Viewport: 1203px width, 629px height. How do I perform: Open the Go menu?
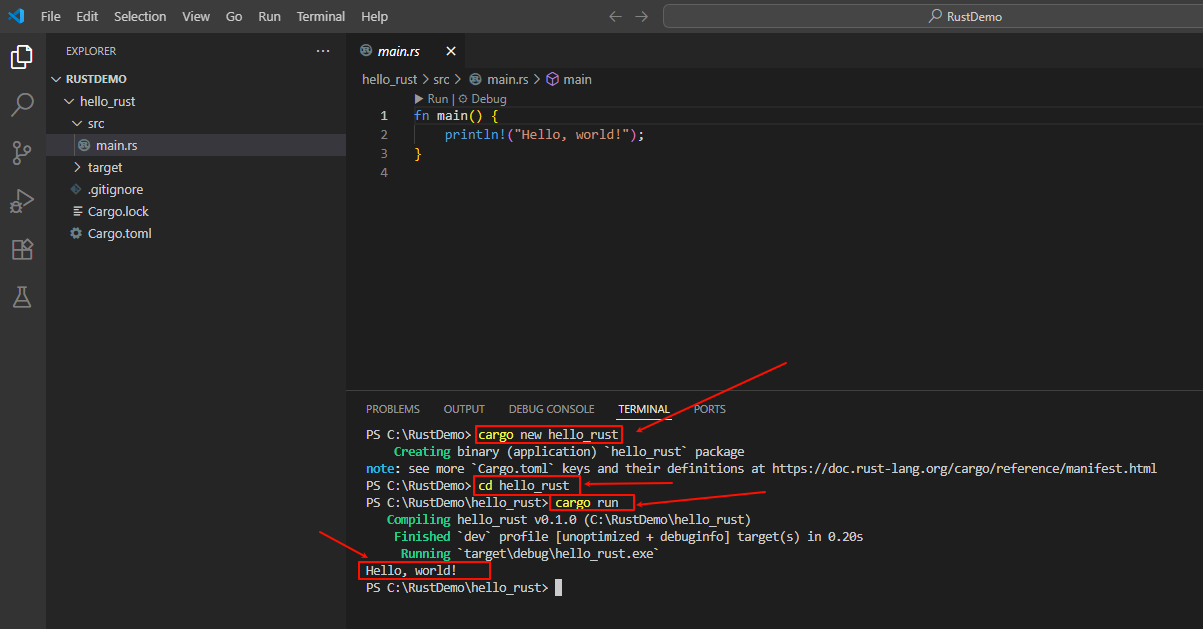pyautogui.click(x=234, y=16)
